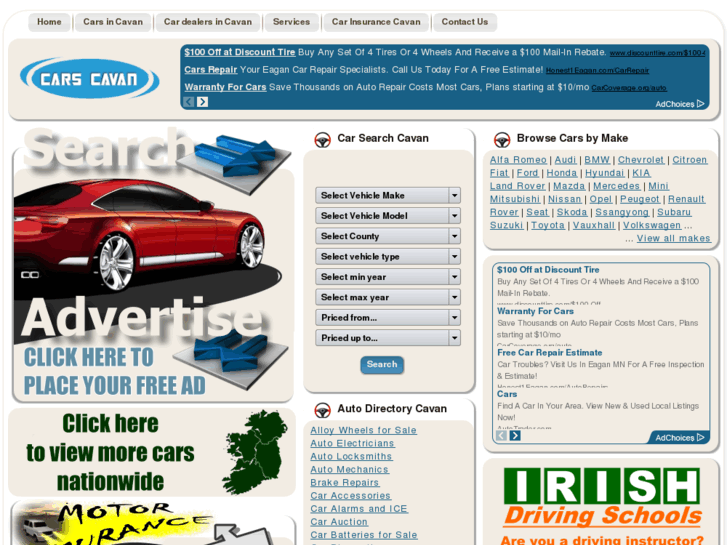
Task: Click next arrow in sidebar ad box
Action: click(x=515, y=436)
